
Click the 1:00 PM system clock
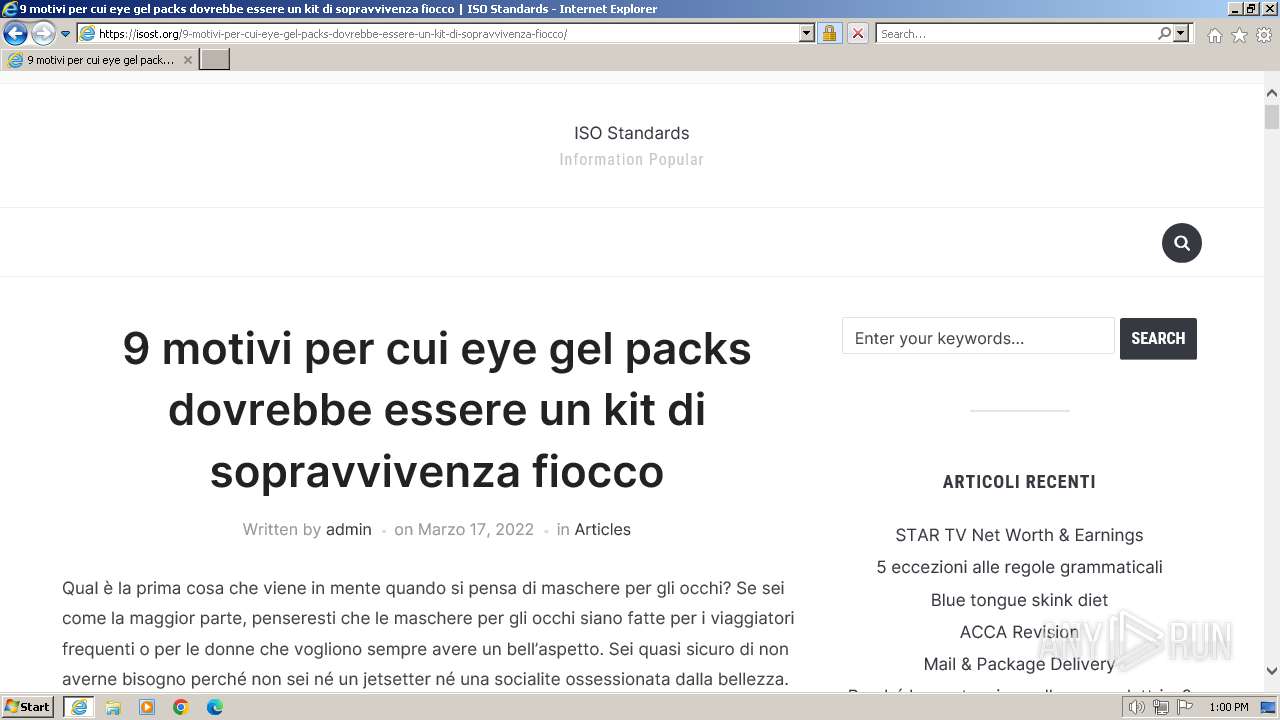click(x=1228, y=707)
